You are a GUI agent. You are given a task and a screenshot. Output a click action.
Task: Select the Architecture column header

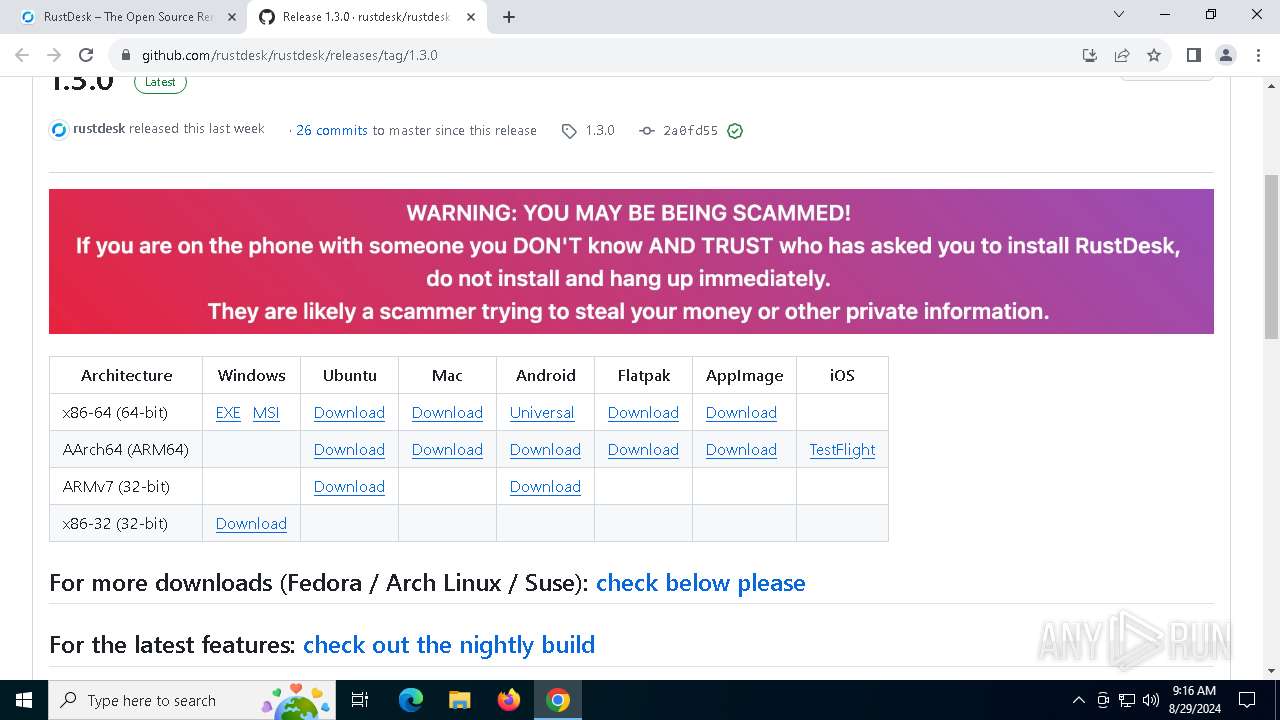[126, 376]
